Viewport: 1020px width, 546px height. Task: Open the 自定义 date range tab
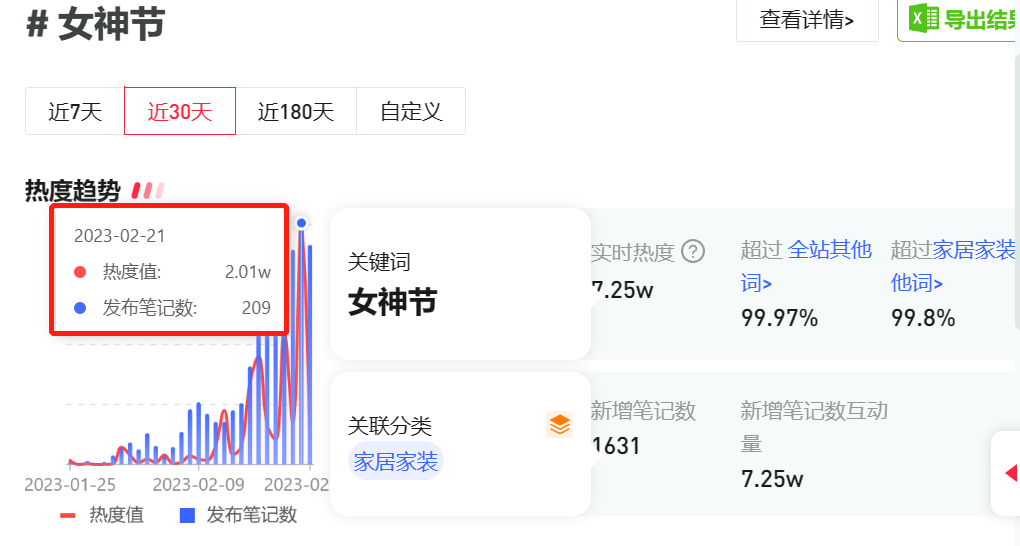tap(411, 111)
